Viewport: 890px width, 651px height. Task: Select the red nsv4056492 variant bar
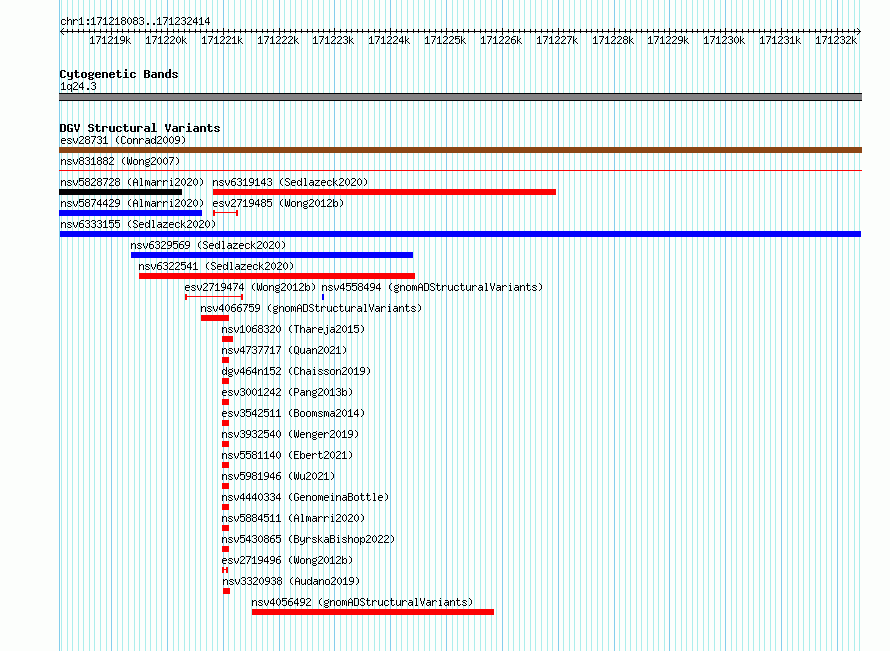point(373,612)
